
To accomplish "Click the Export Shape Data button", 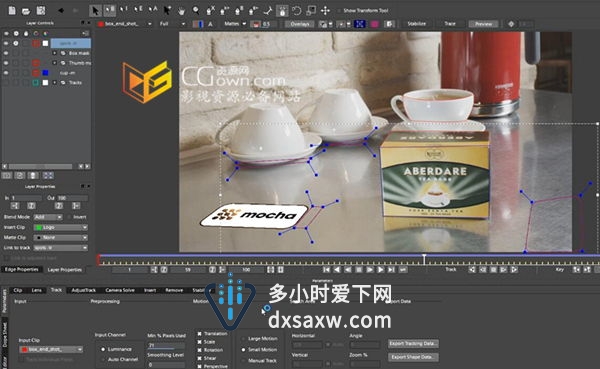I will [x=413, y=357].
